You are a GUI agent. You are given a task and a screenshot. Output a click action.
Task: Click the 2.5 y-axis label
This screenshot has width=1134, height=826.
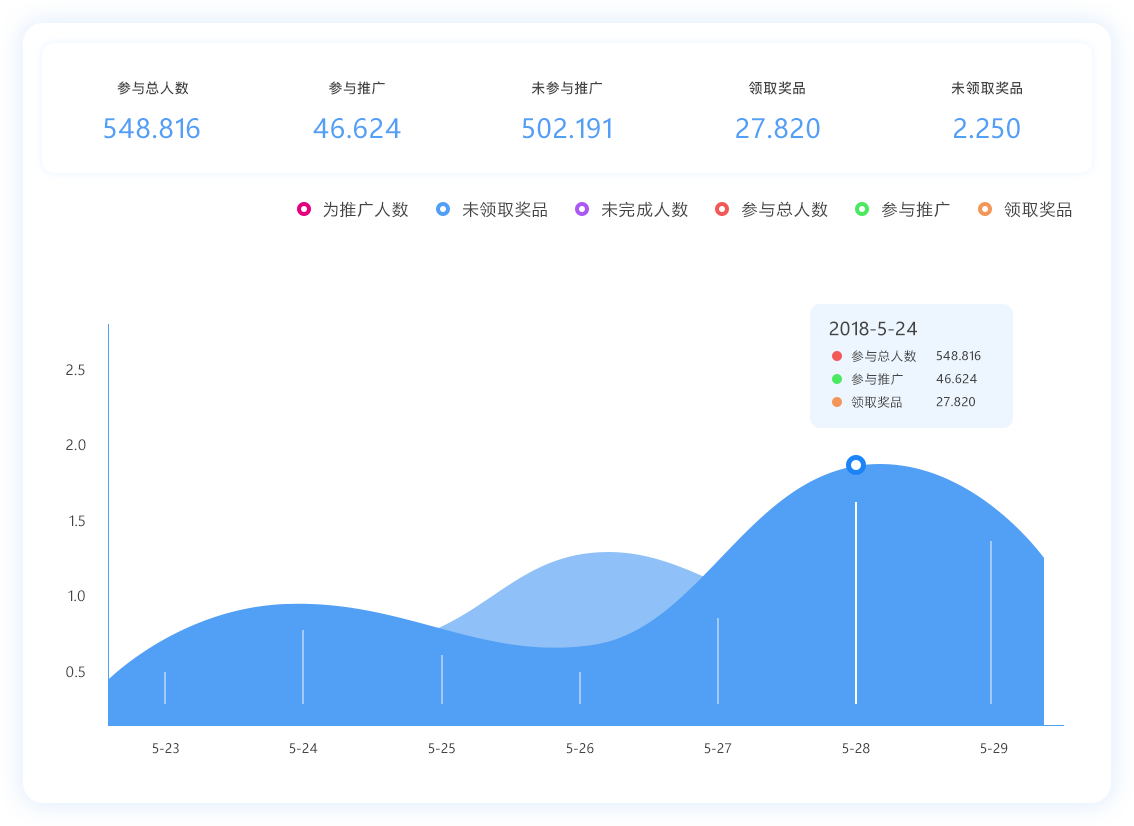75,370
